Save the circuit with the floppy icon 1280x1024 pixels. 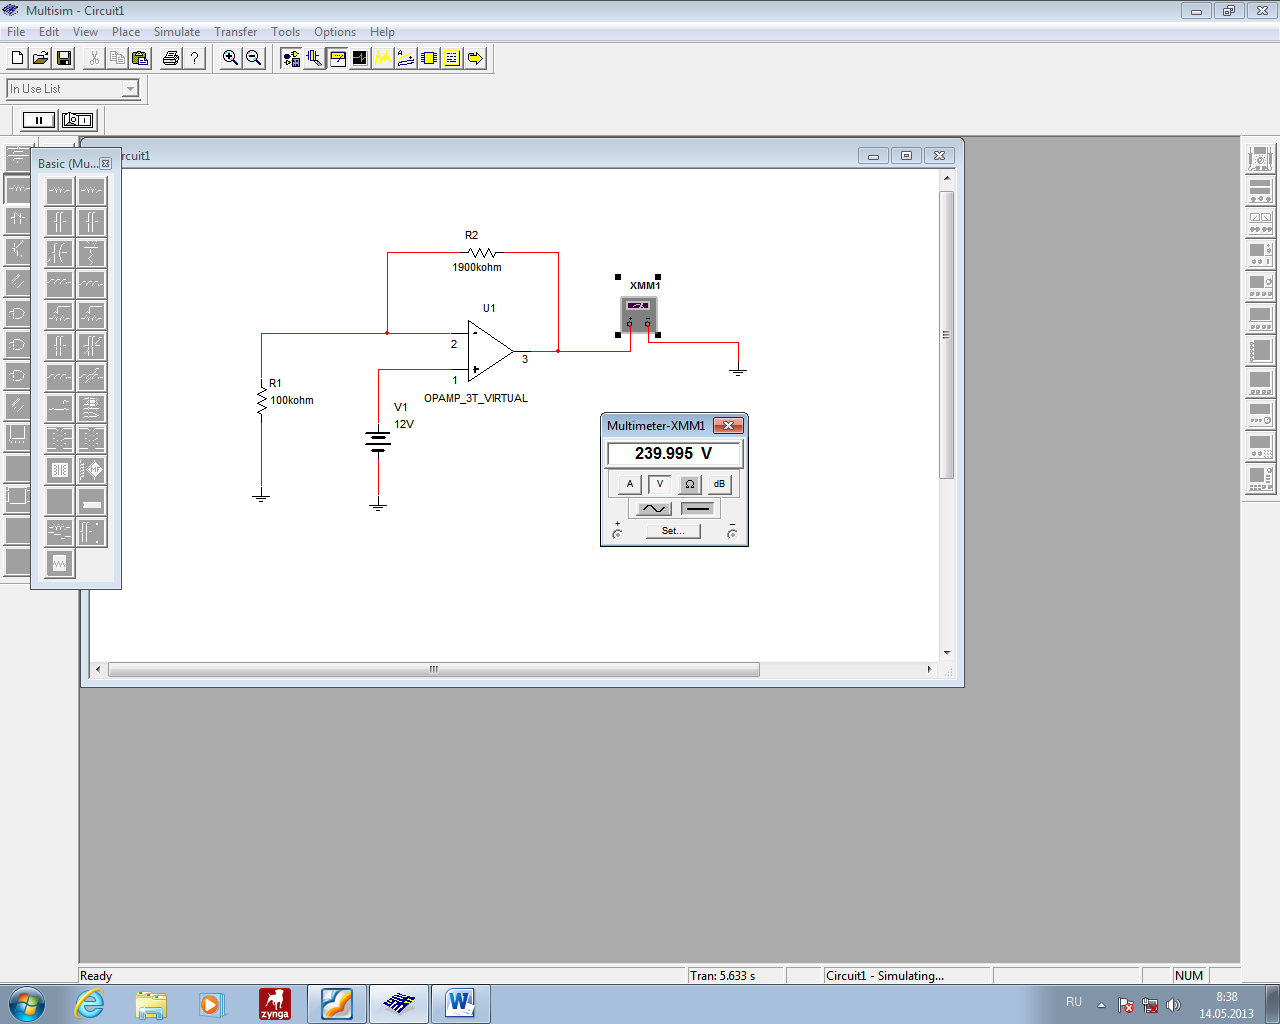pos(64,58)
